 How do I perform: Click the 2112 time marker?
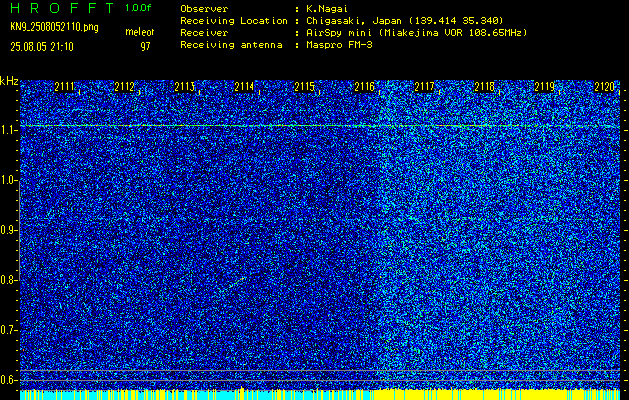124,87
